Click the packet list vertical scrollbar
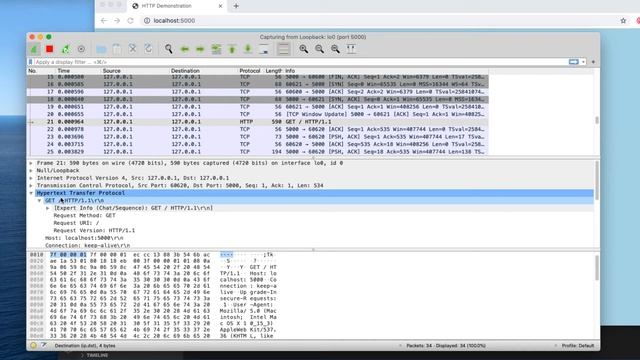 click(597, 120)
